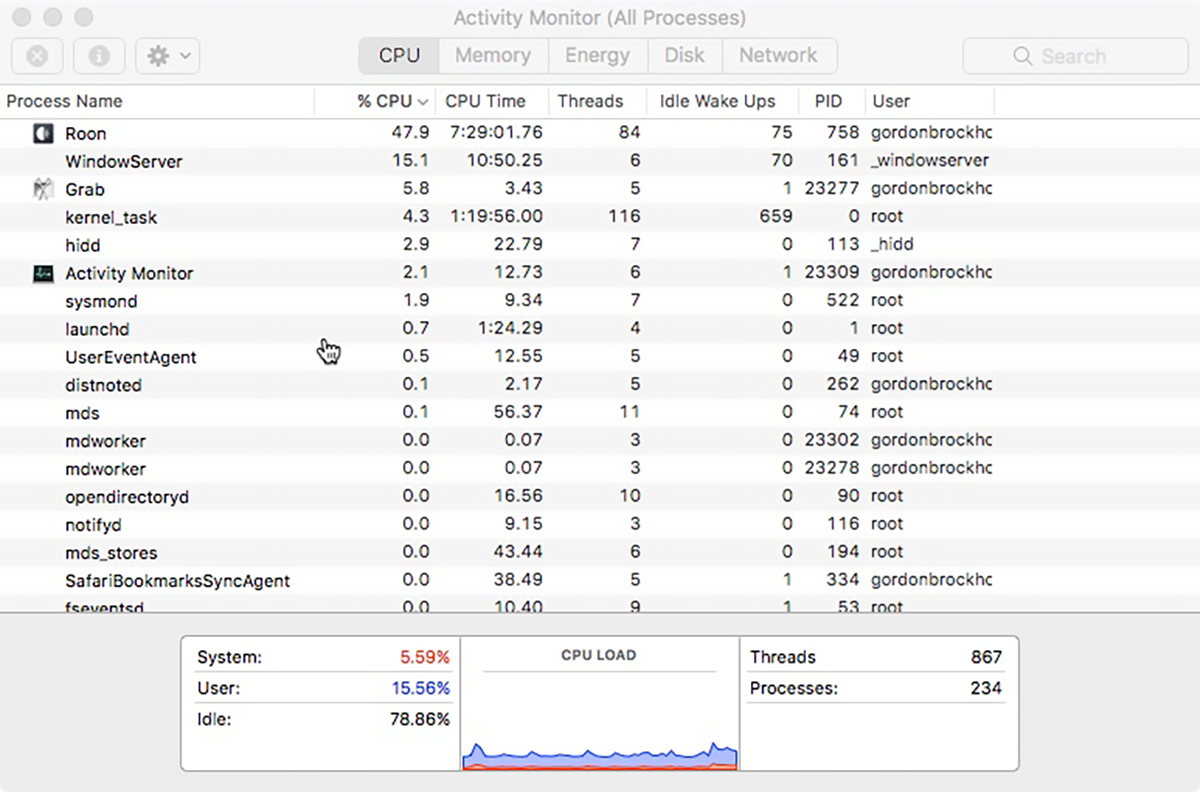Select the distnoted process row
This screenshot has height=792, width=1200.
600,385
